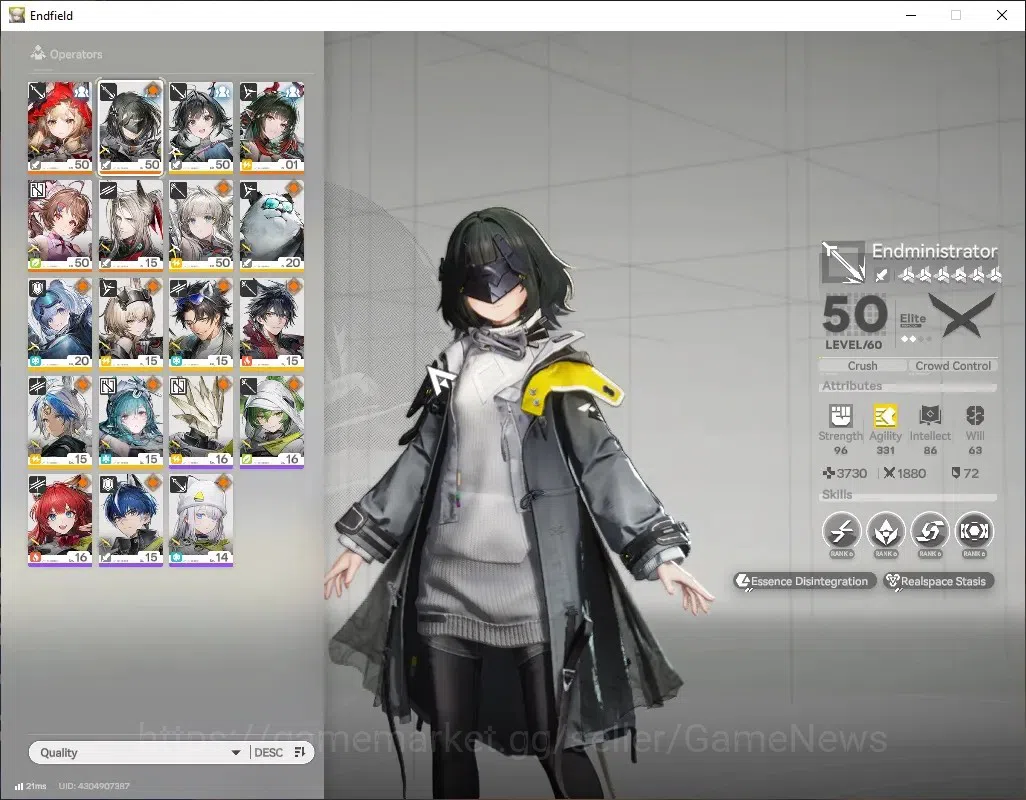Select the blue-haired level 20 shield operator card
The width and height of the screenshot is (1026, 800).
60,323
